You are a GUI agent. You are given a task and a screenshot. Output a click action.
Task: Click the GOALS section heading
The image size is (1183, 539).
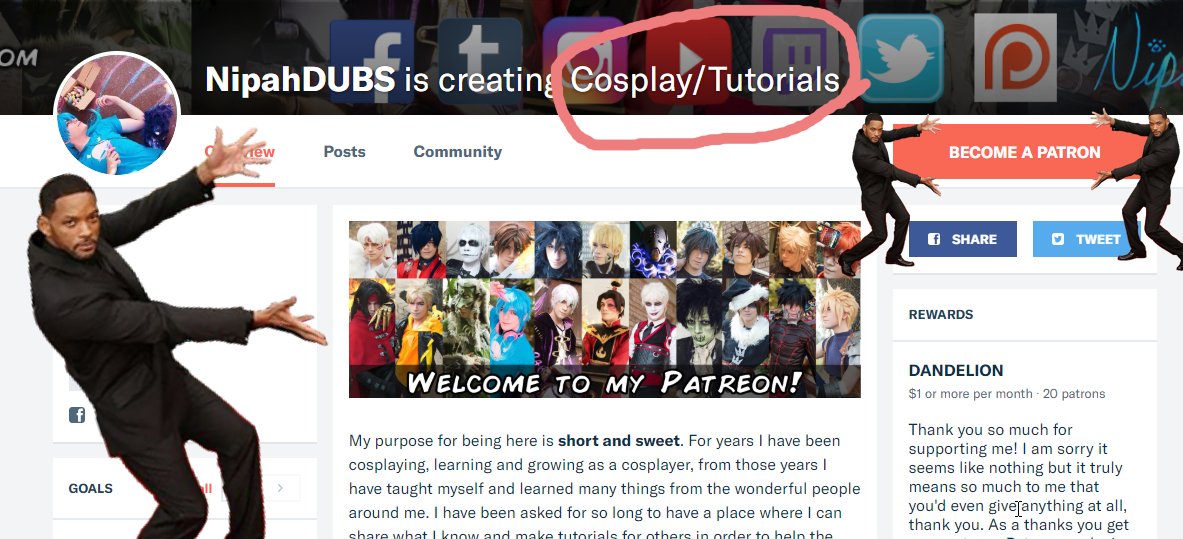[x=91, y=488]
